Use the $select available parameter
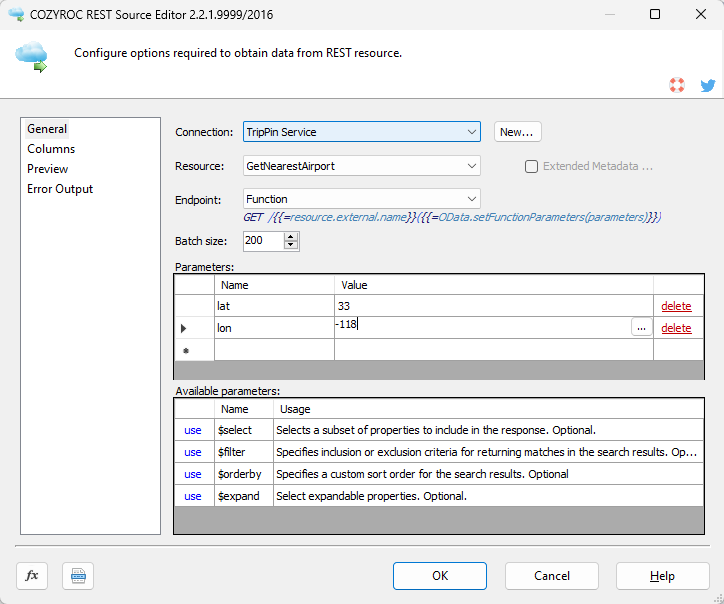The width and height of the screenshot is (724, 604). tap(193, 430)
